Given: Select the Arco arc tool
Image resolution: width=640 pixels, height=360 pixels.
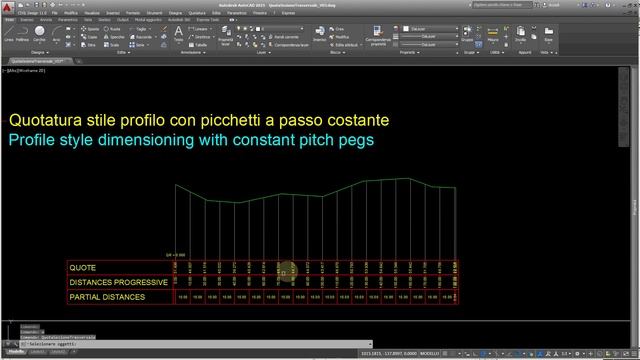Looking at the screenshot, I should pos(56,34).
